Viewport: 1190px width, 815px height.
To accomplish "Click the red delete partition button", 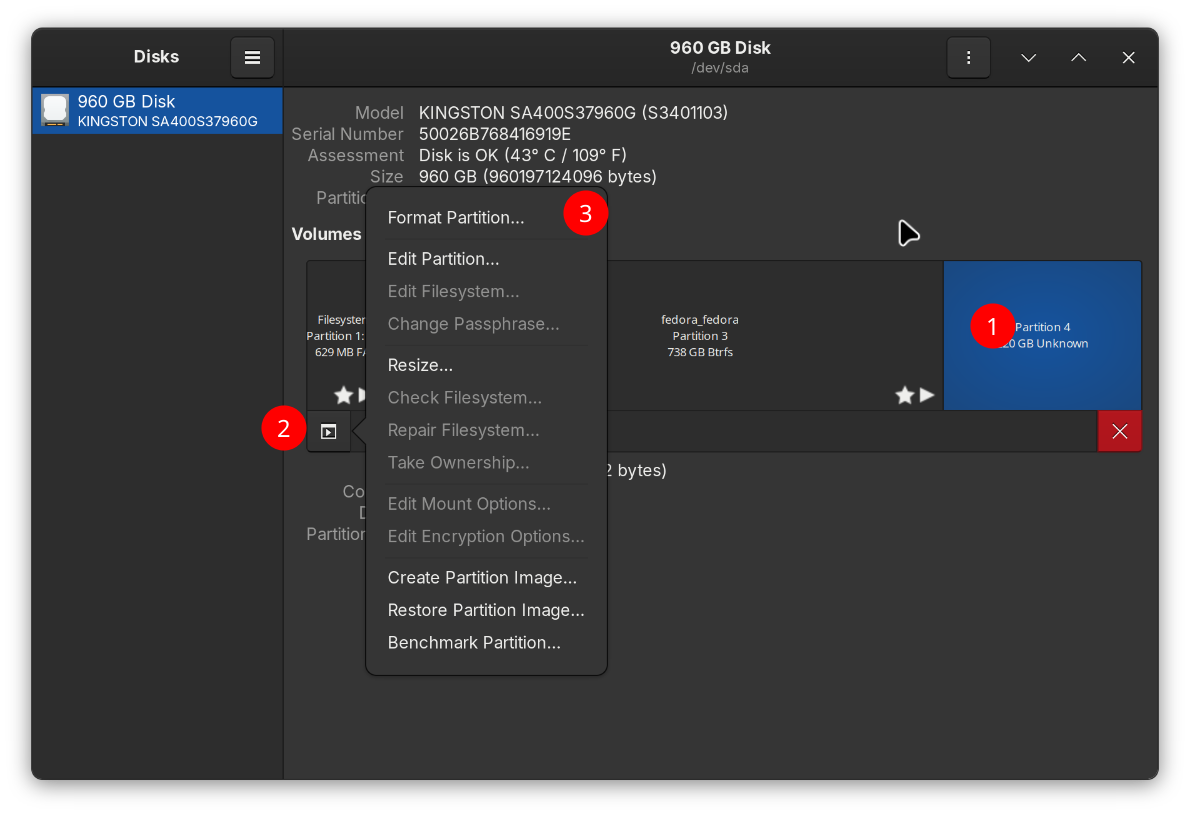I will click(x=1119, y=432).
